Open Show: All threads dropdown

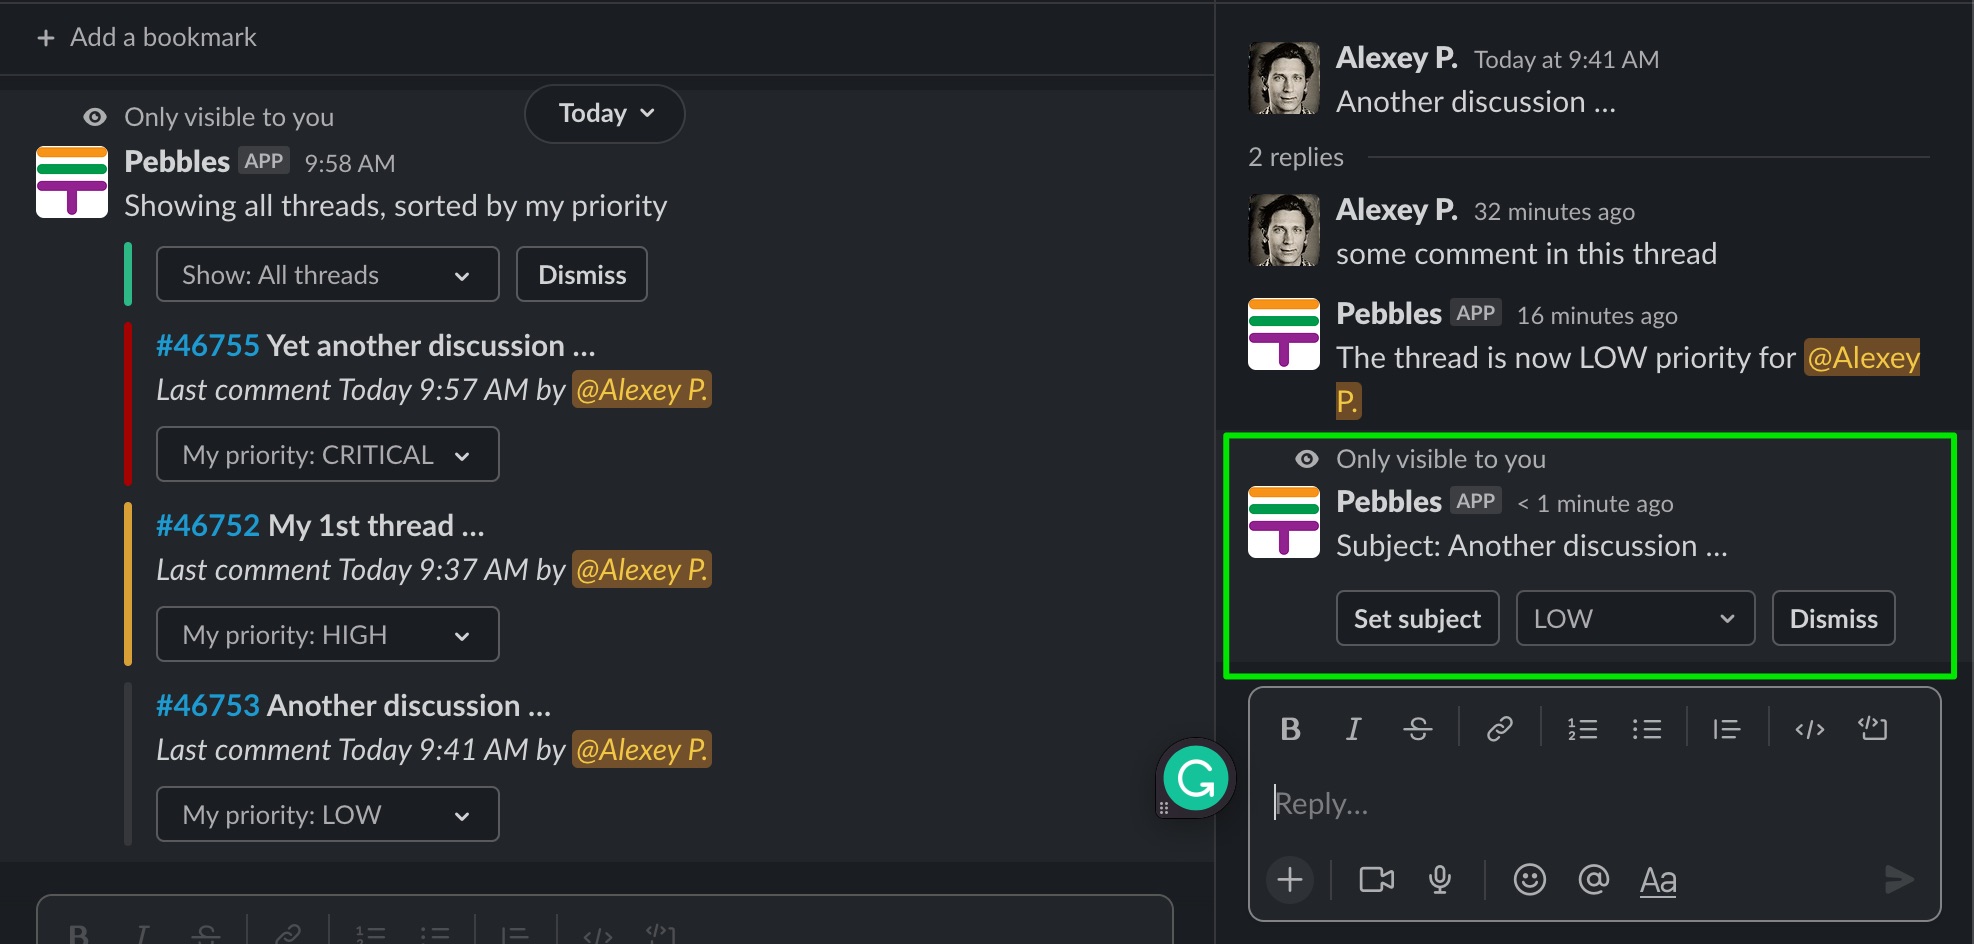327,274
